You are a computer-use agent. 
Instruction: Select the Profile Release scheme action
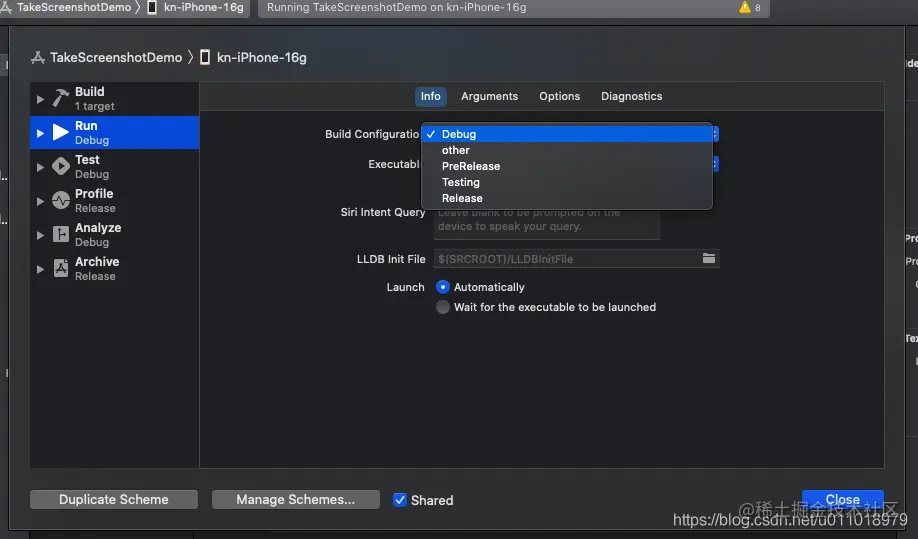114,200
